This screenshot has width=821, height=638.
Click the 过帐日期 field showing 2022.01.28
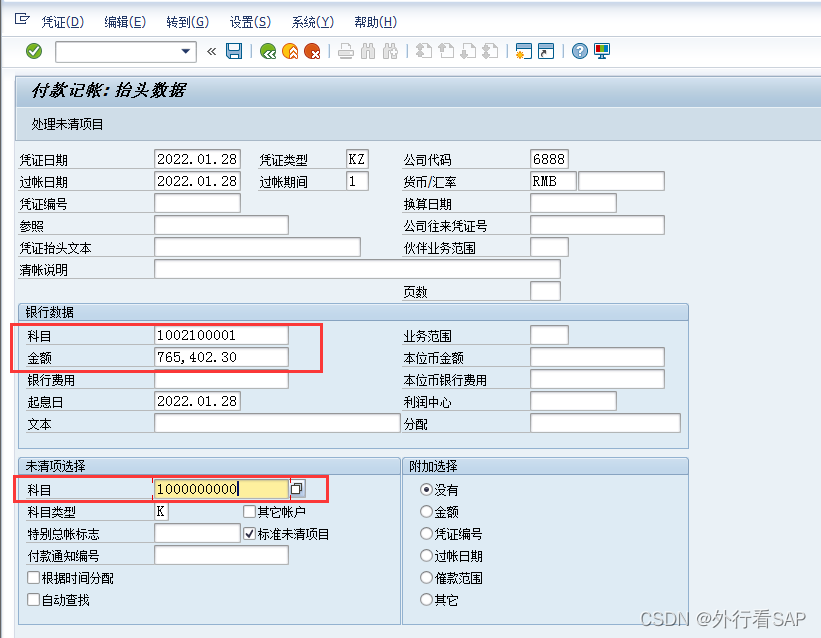(x=197, y=181)
